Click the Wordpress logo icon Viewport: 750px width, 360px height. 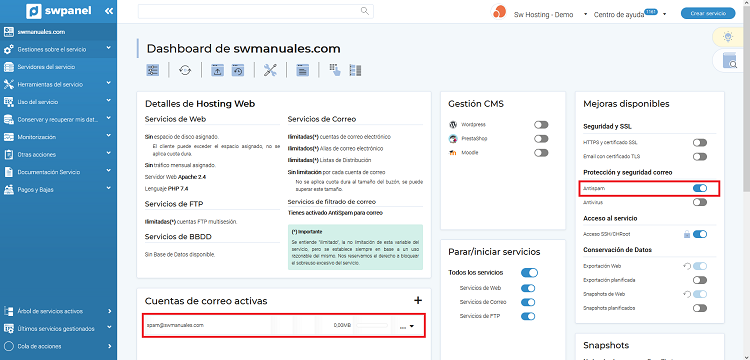(x=453, y=124)
